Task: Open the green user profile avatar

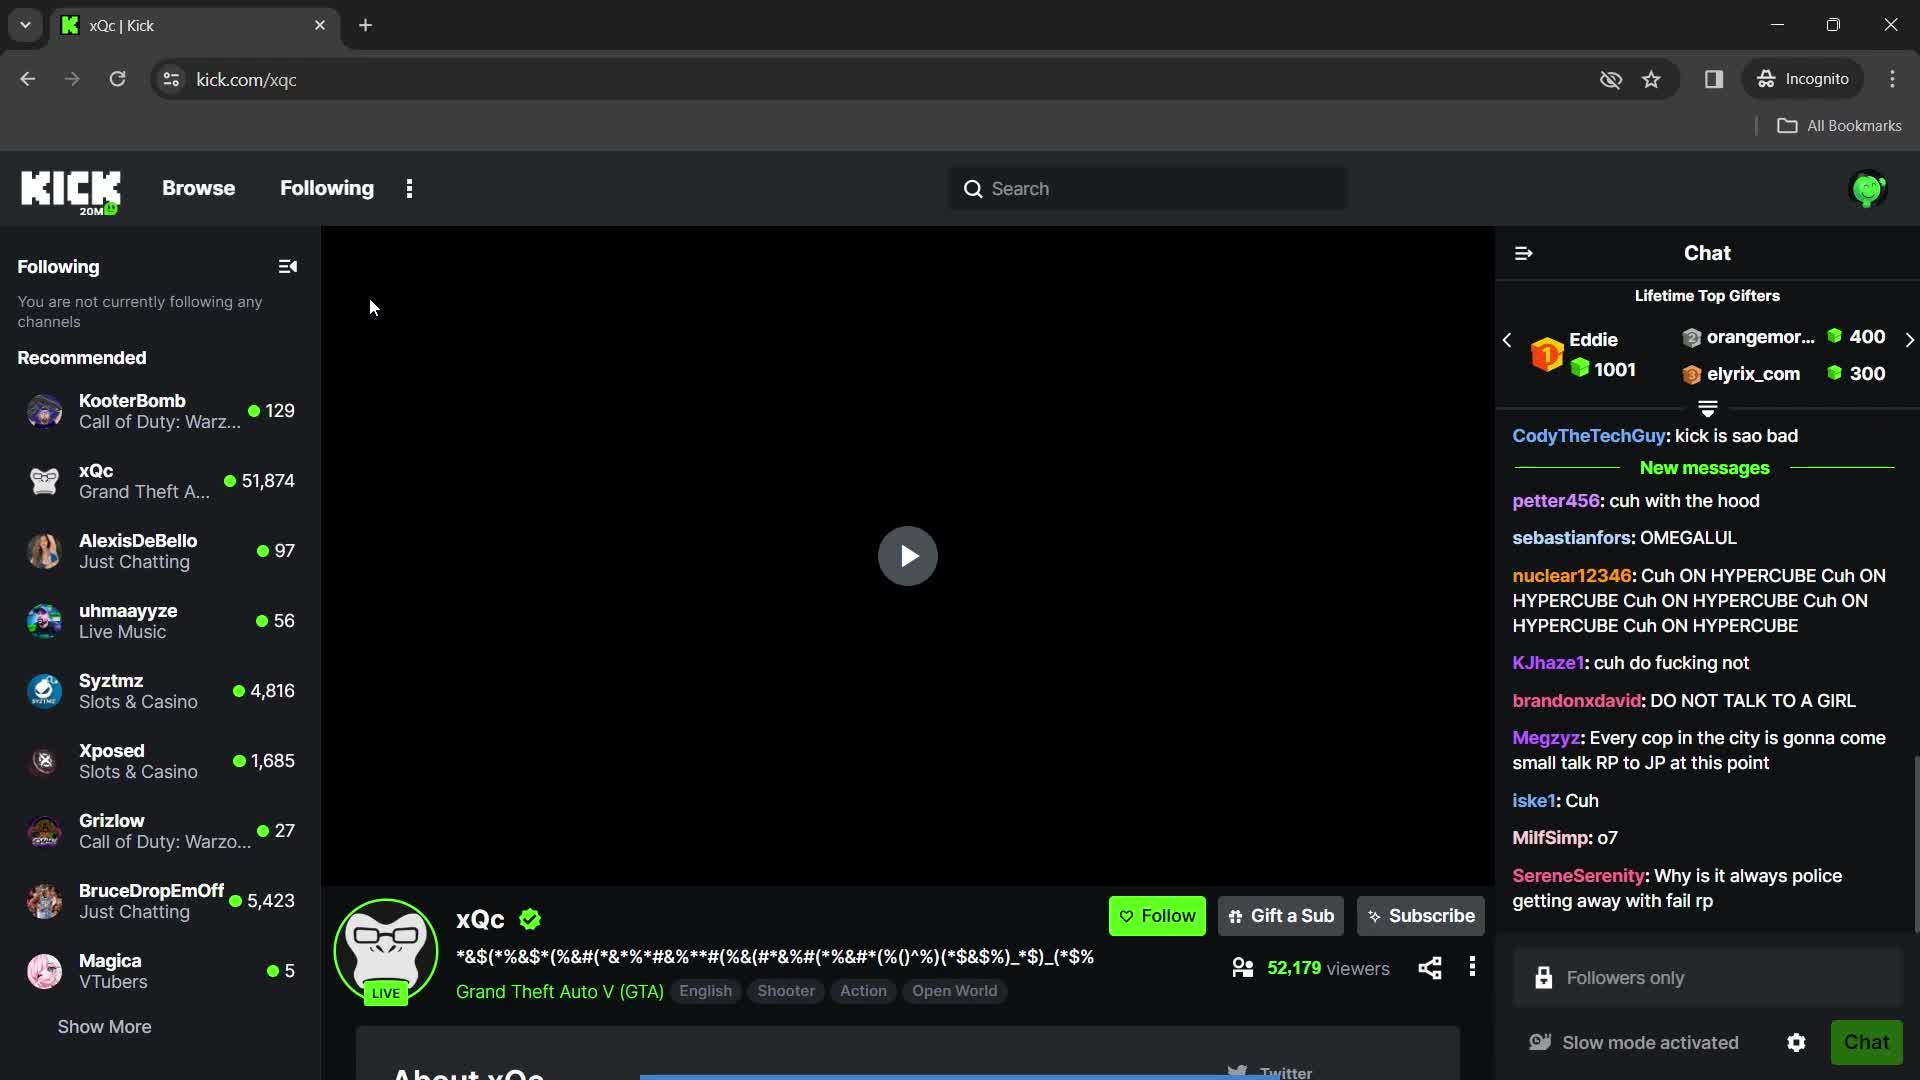Action: [x=1868, y=189]
